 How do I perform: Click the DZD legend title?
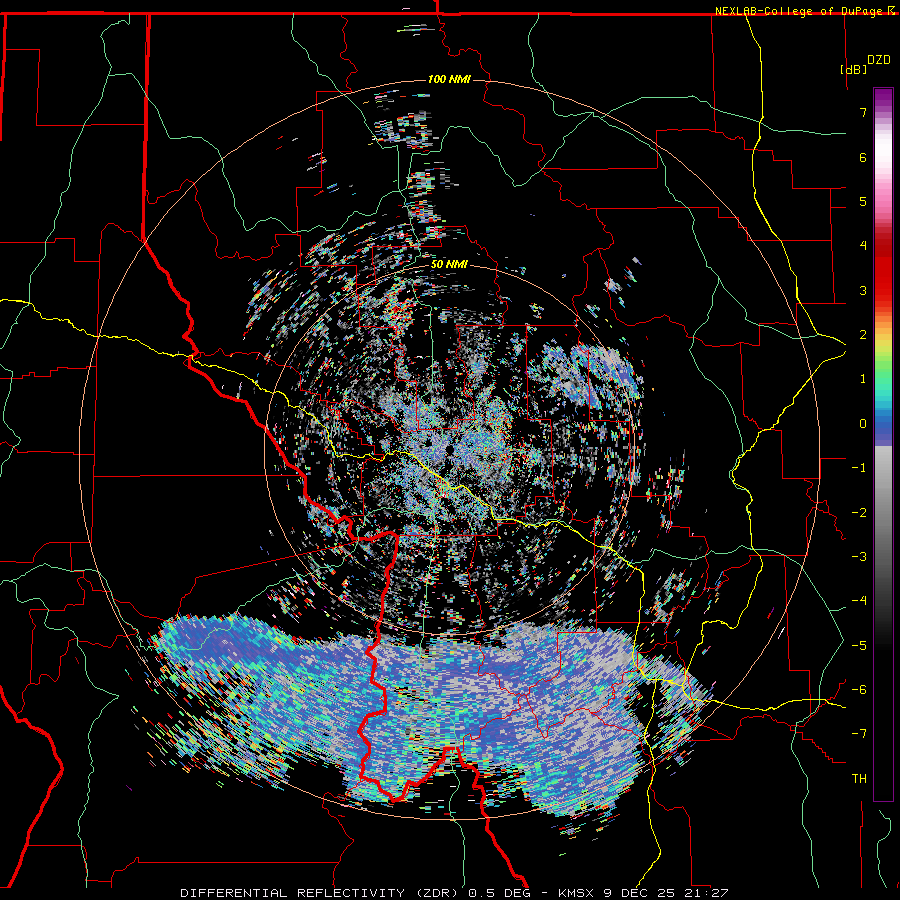coord(879,60)
